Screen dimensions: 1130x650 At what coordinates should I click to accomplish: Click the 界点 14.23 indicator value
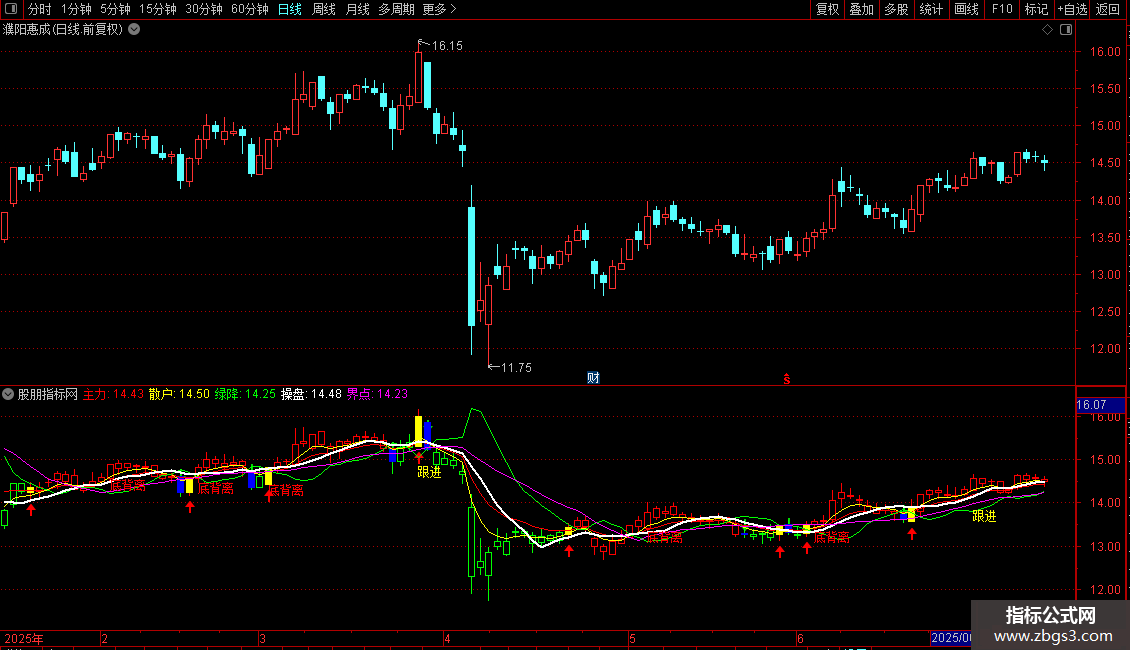(x=378, y=394)
